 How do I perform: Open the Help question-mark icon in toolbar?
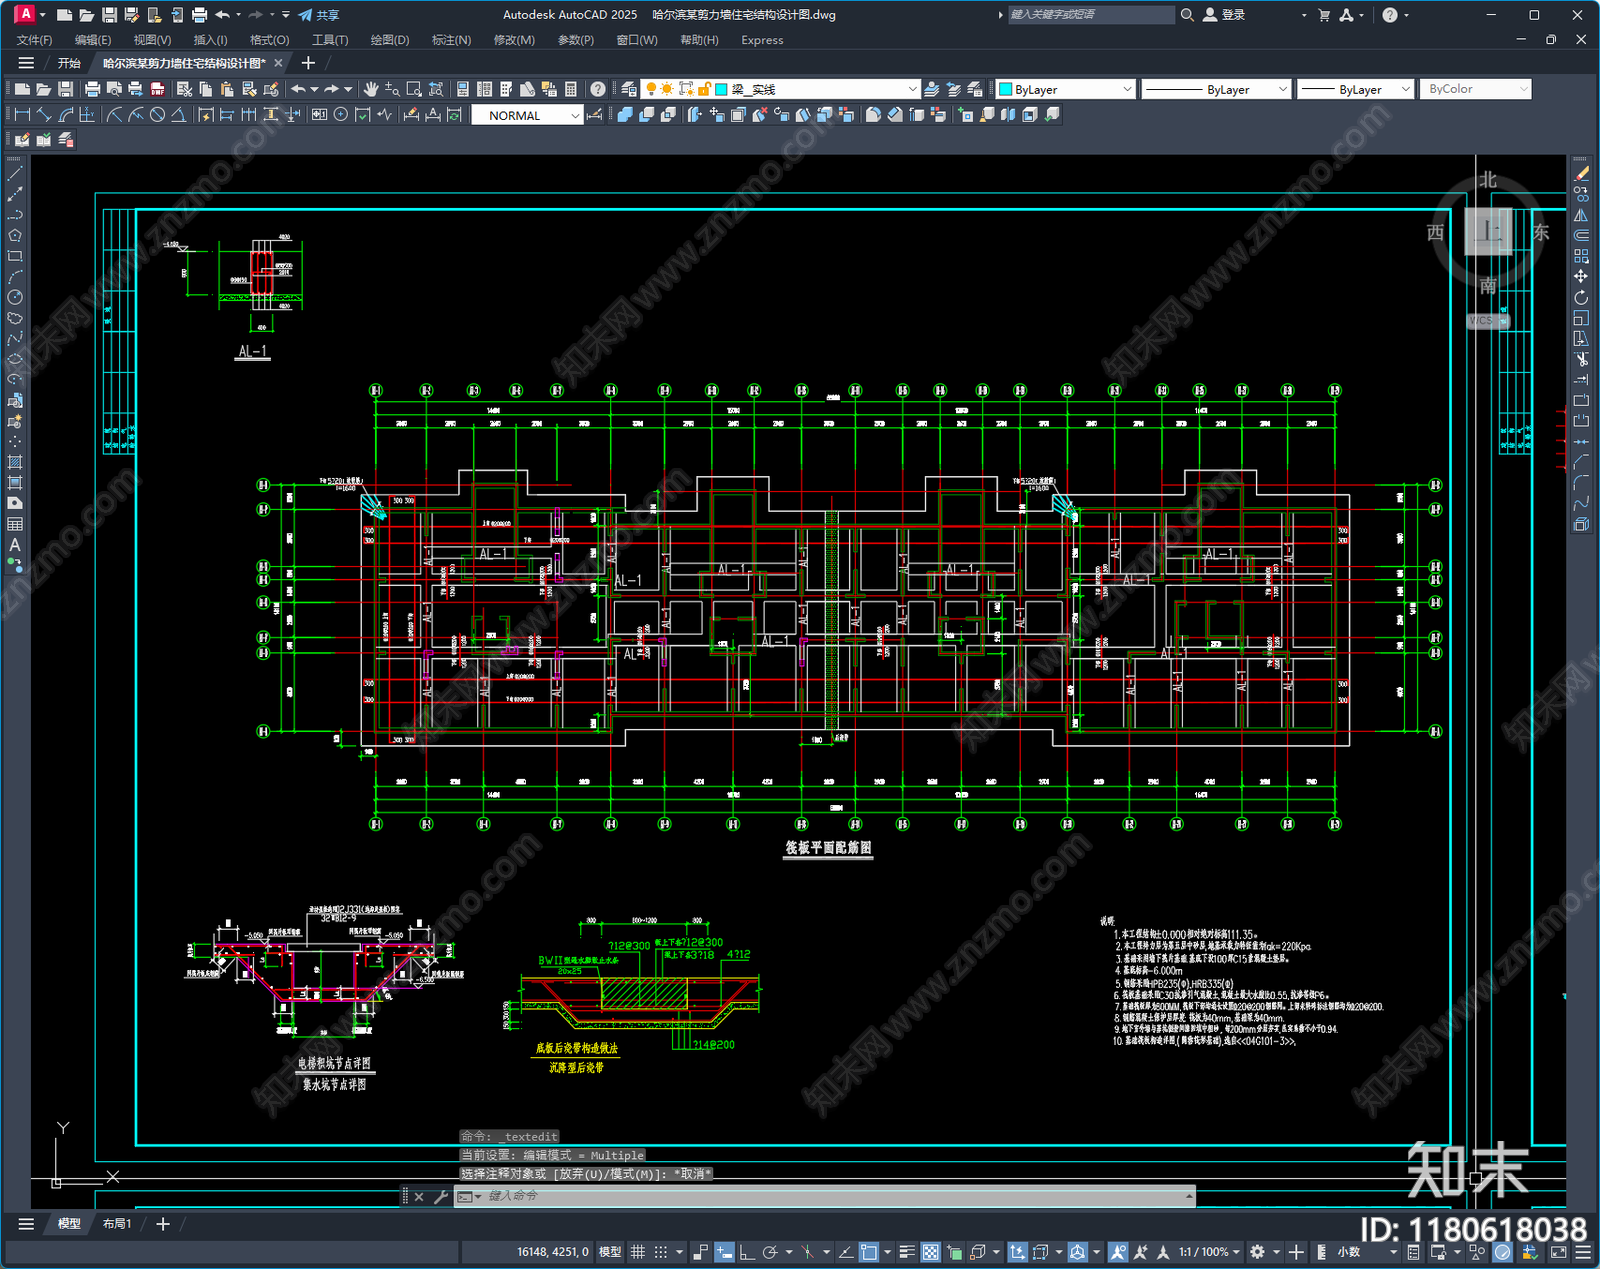coord(598,89)
